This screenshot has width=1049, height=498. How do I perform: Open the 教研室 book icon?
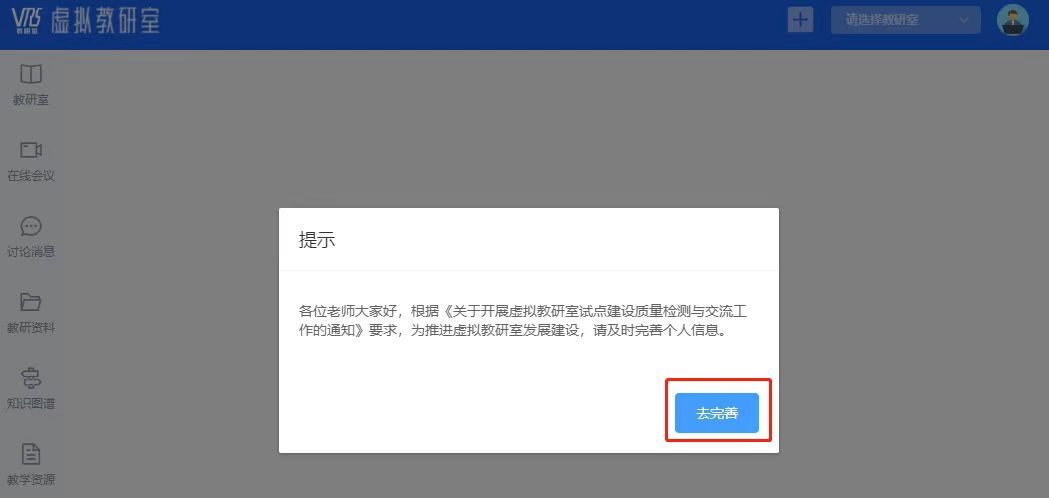31,74
